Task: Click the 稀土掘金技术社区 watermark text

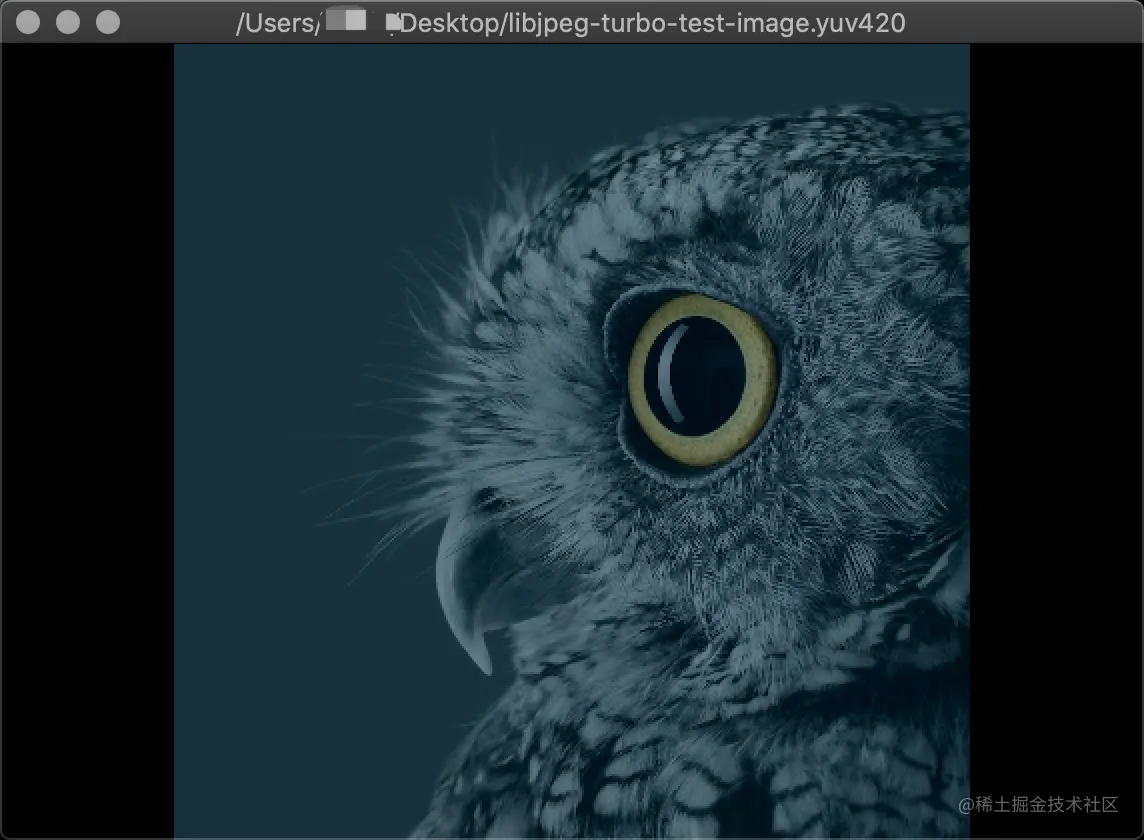Action: [1045, 806]
